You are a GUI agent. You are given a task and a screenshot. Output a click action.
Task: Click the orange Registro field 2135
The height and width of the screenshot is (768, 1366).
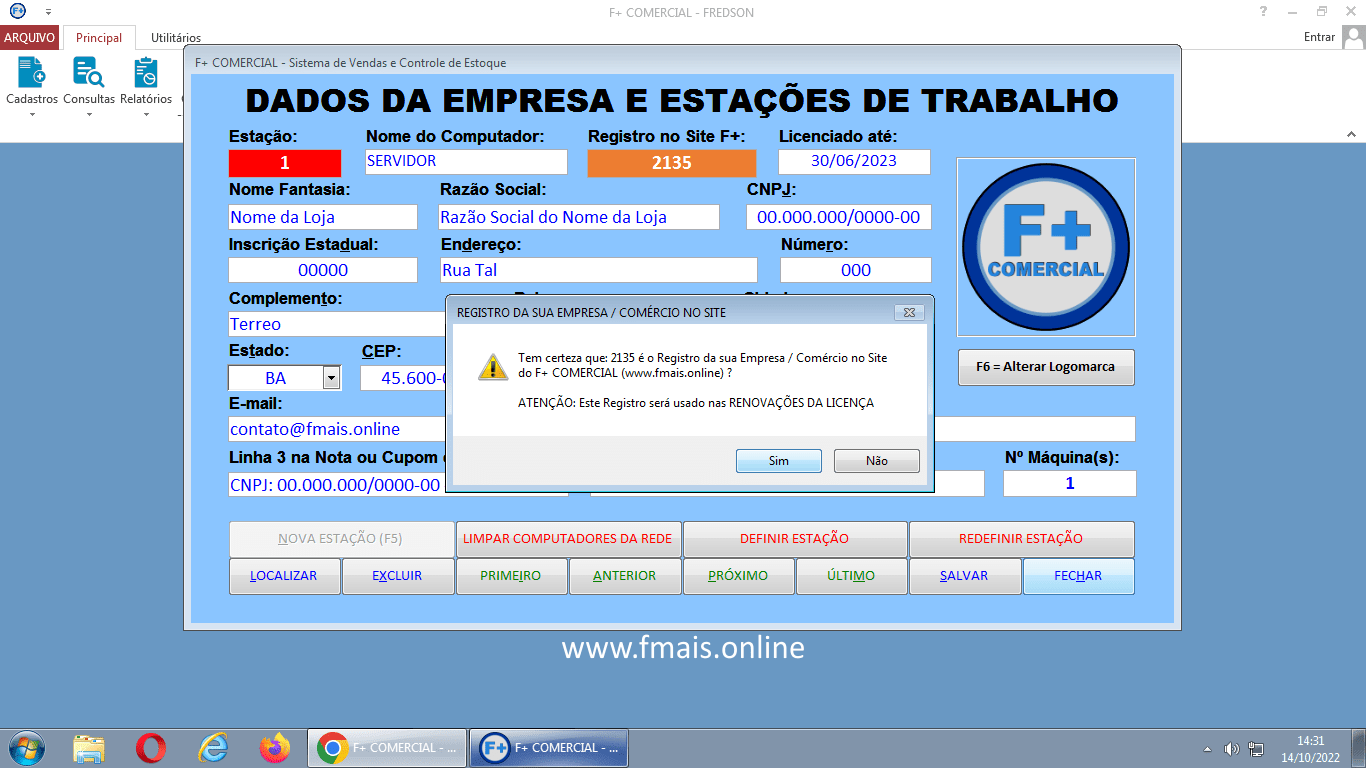coord(672,163)
